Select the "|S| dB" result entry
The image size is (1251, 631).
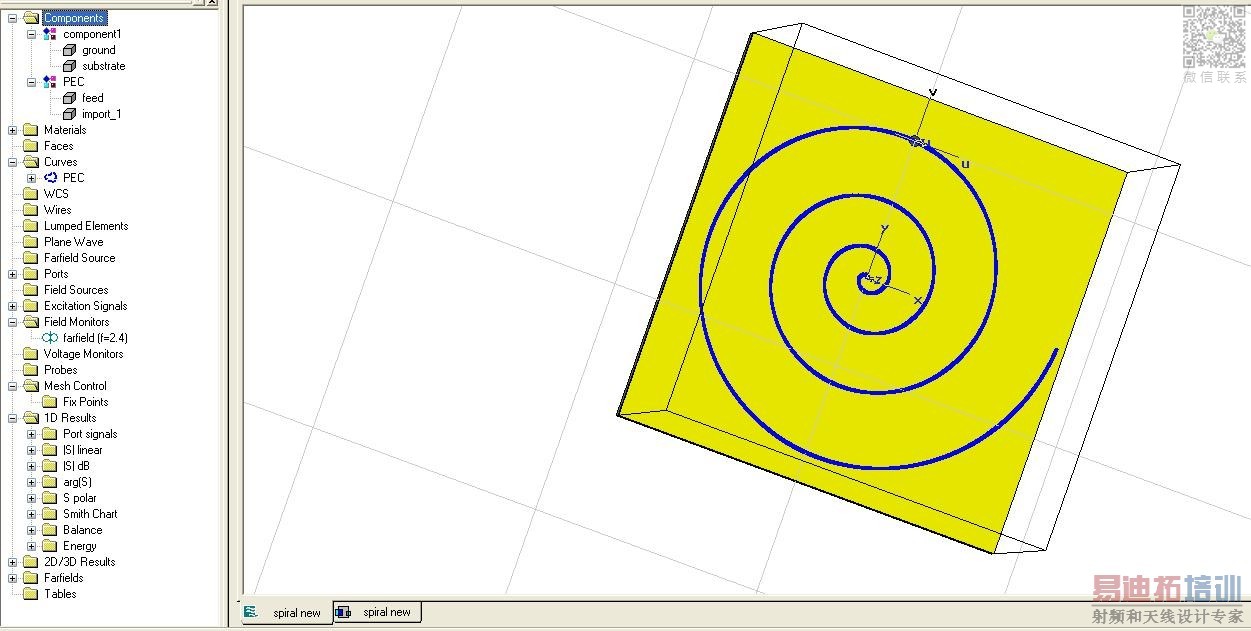point(77,466)
